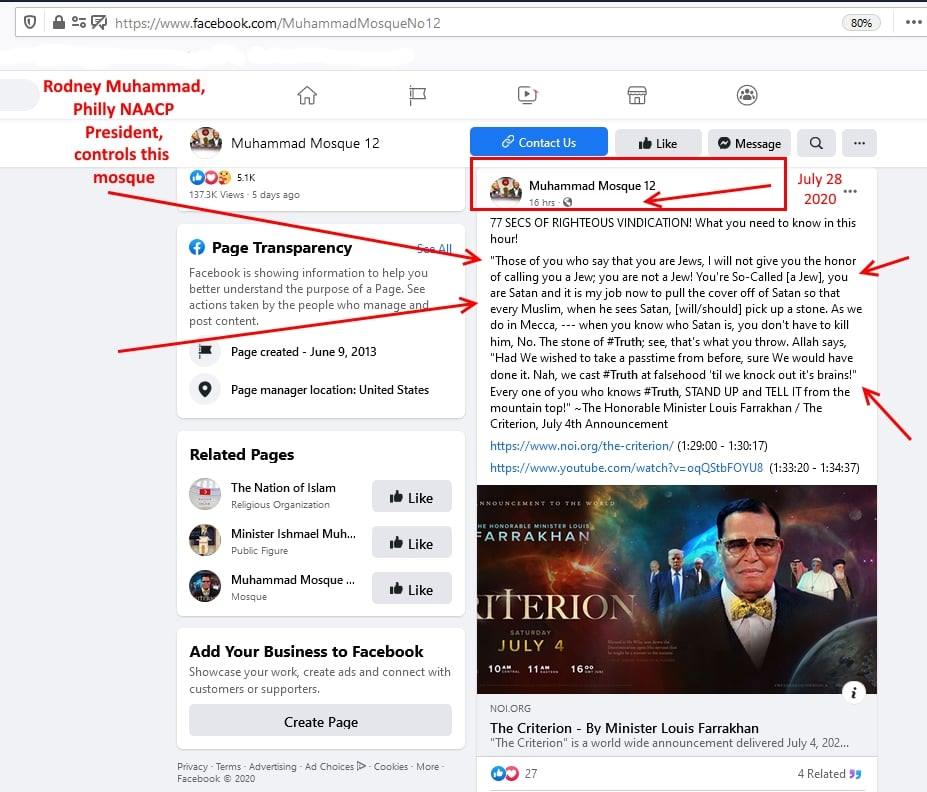This screenshot has height=792, width=927.
Task: Click the Create Page button
Action: [x=320, y=721]
